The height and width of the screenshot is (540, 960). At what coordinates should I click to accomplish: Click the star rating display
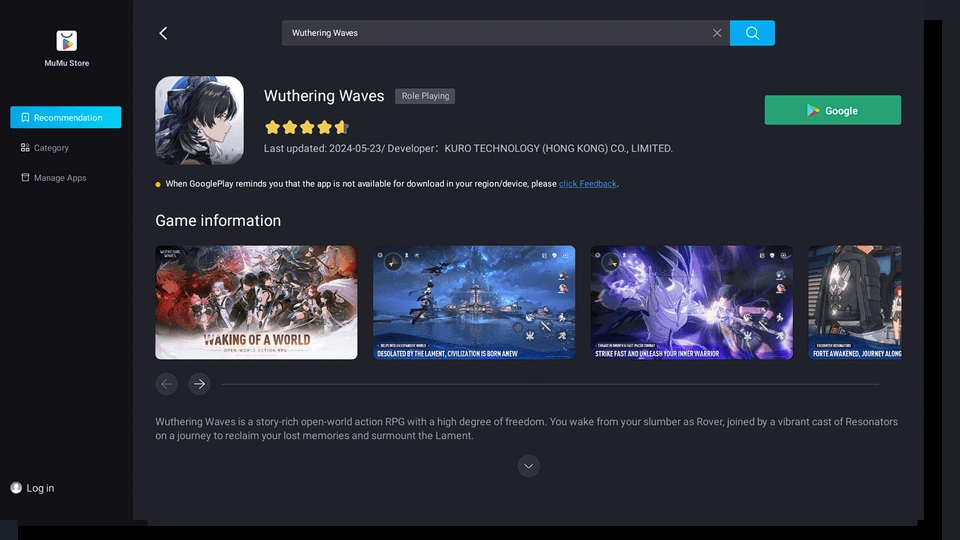pos(305,127)
